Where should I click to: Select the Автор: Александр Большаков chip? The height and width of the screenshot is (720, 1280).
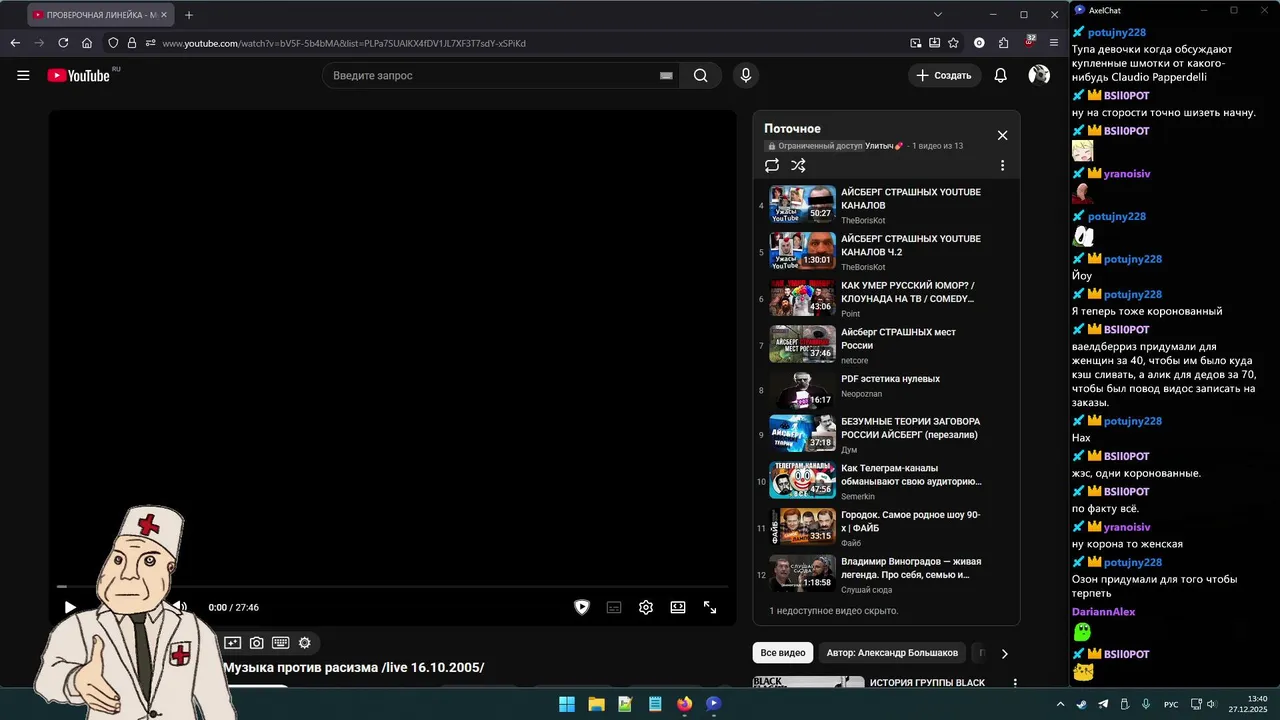click(892, 653)
